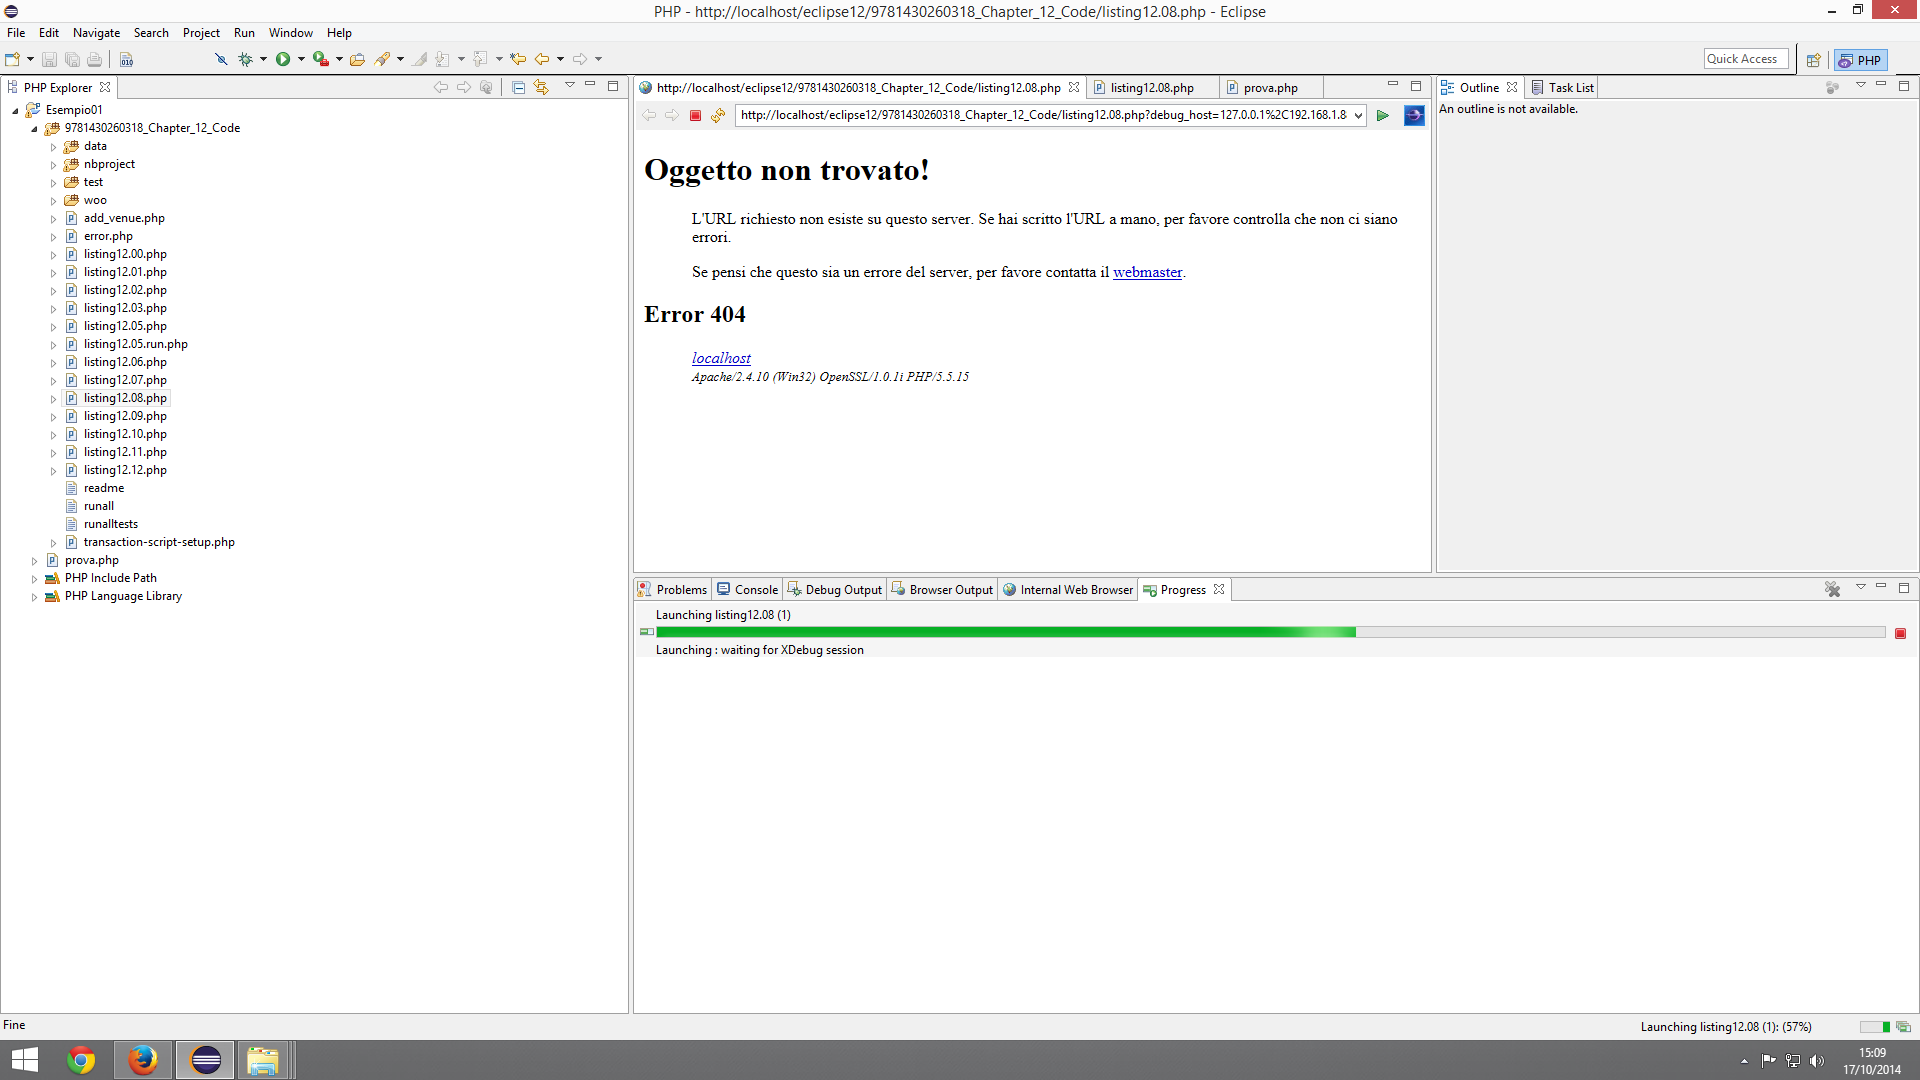Click the webmaster link
This screenshot has height=1080, width=1920.
pyautogui.click(x=1147, y=272)
